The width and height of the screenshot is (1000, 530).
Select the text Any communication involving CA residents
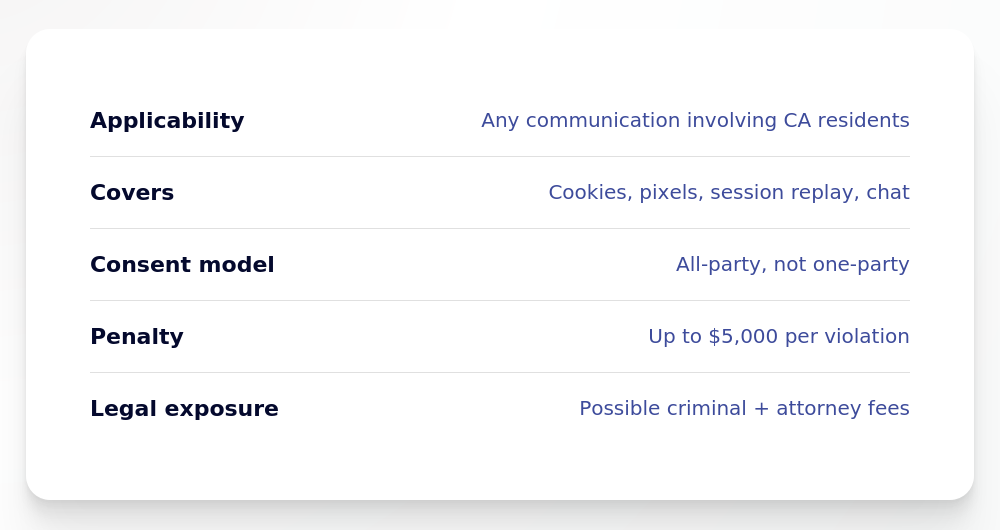tap(695, 121)
